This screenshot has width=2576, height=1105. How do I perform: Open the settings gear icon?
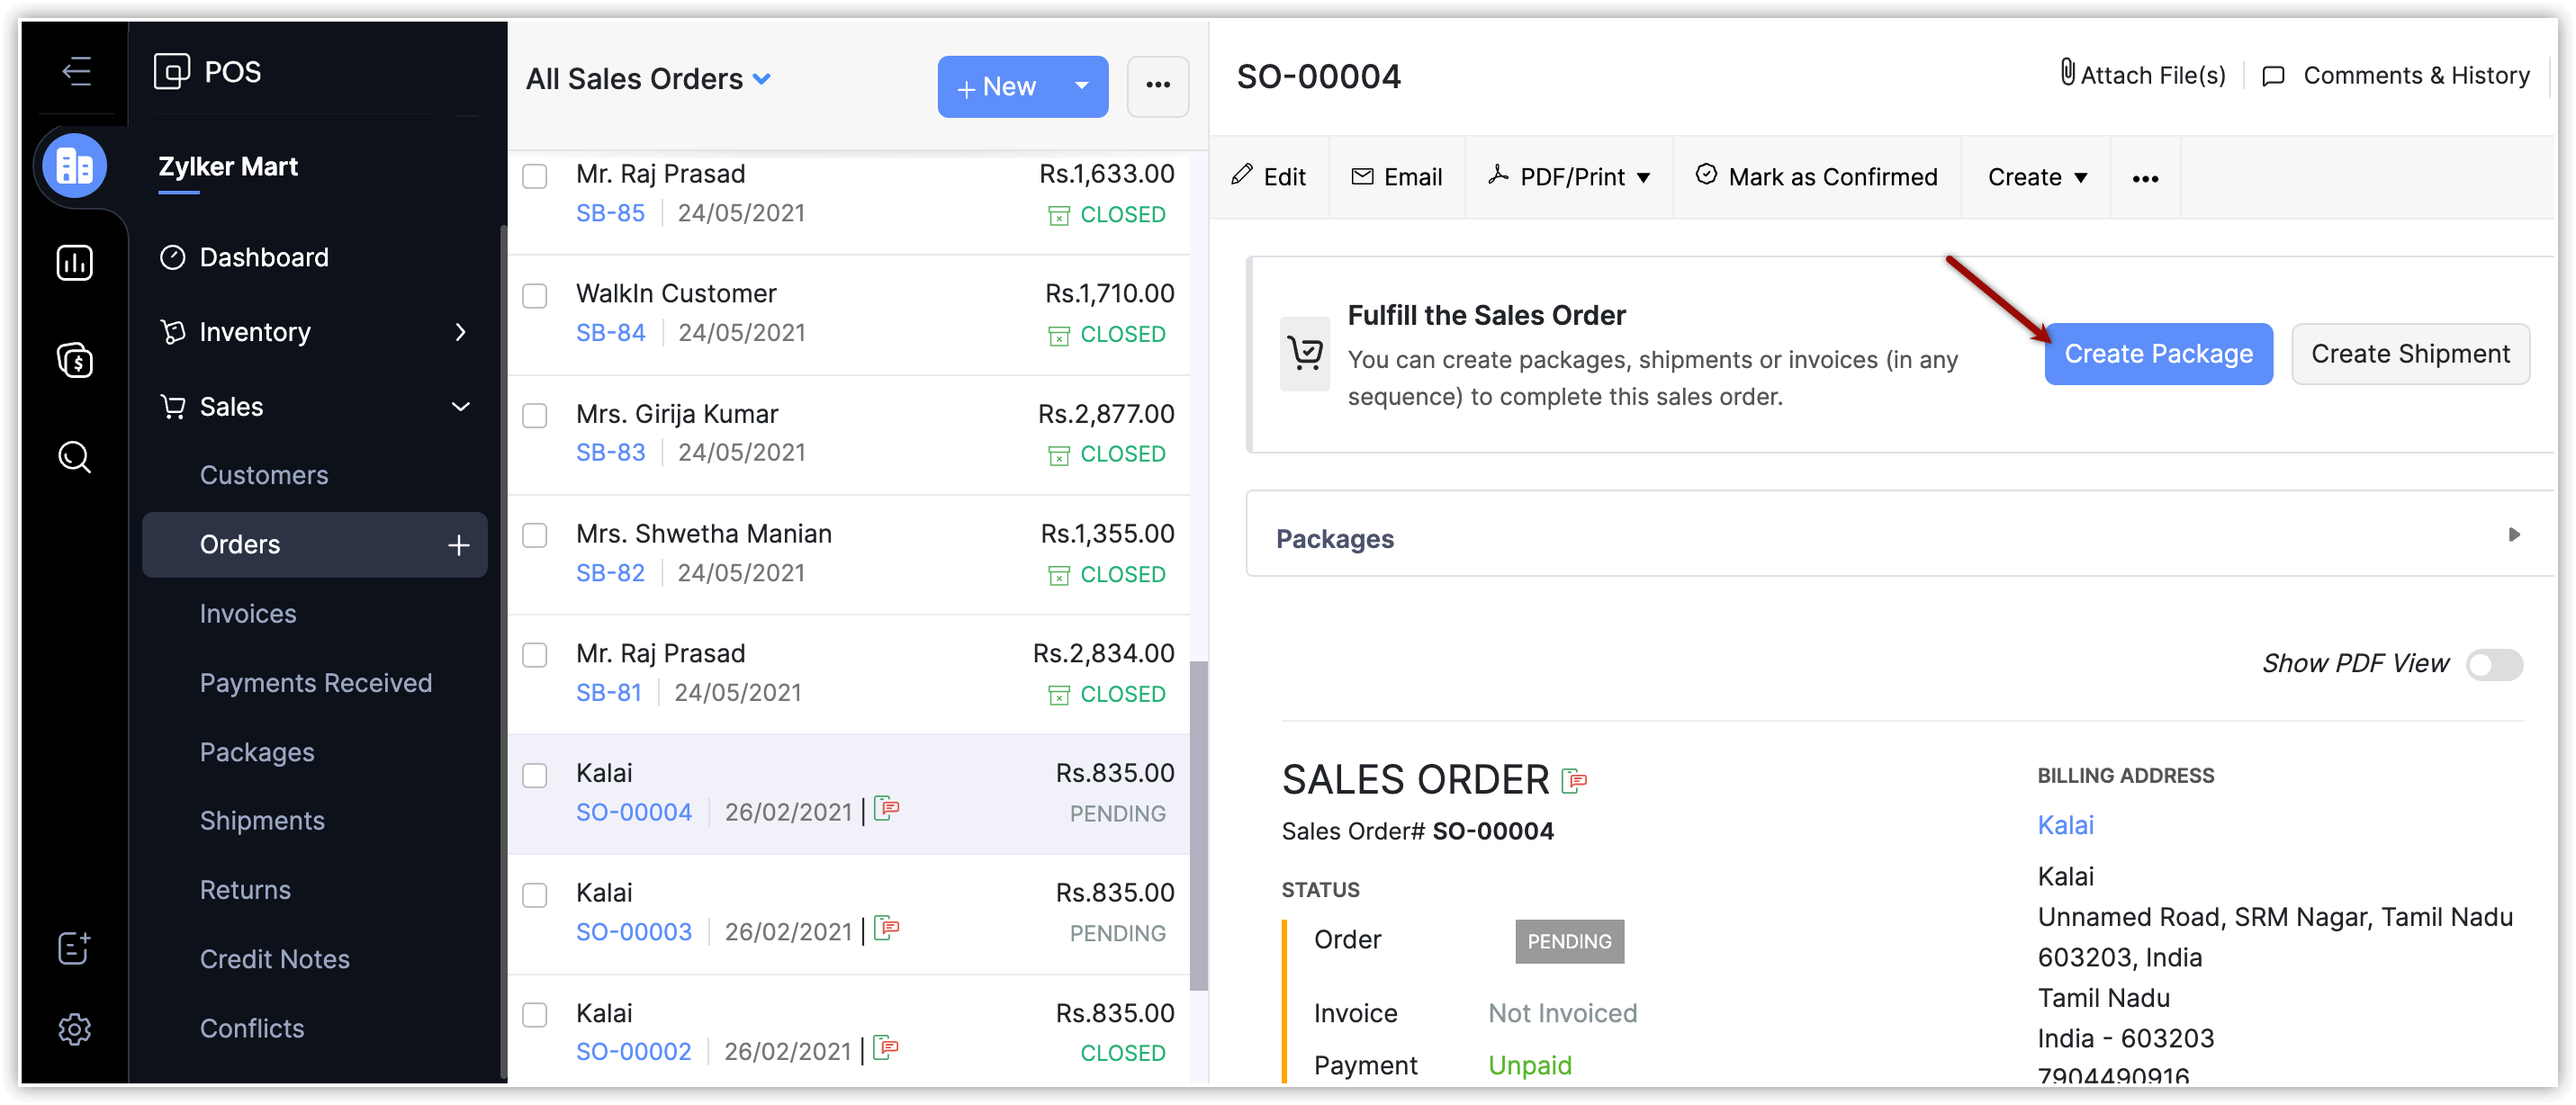click(75, 1028)
